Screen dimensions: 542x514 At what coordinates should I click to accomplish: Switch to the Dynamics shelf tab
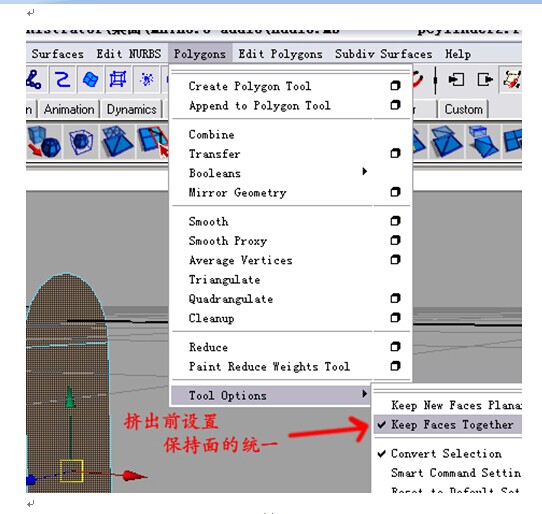pyautogui.click(x=131, y=110)
